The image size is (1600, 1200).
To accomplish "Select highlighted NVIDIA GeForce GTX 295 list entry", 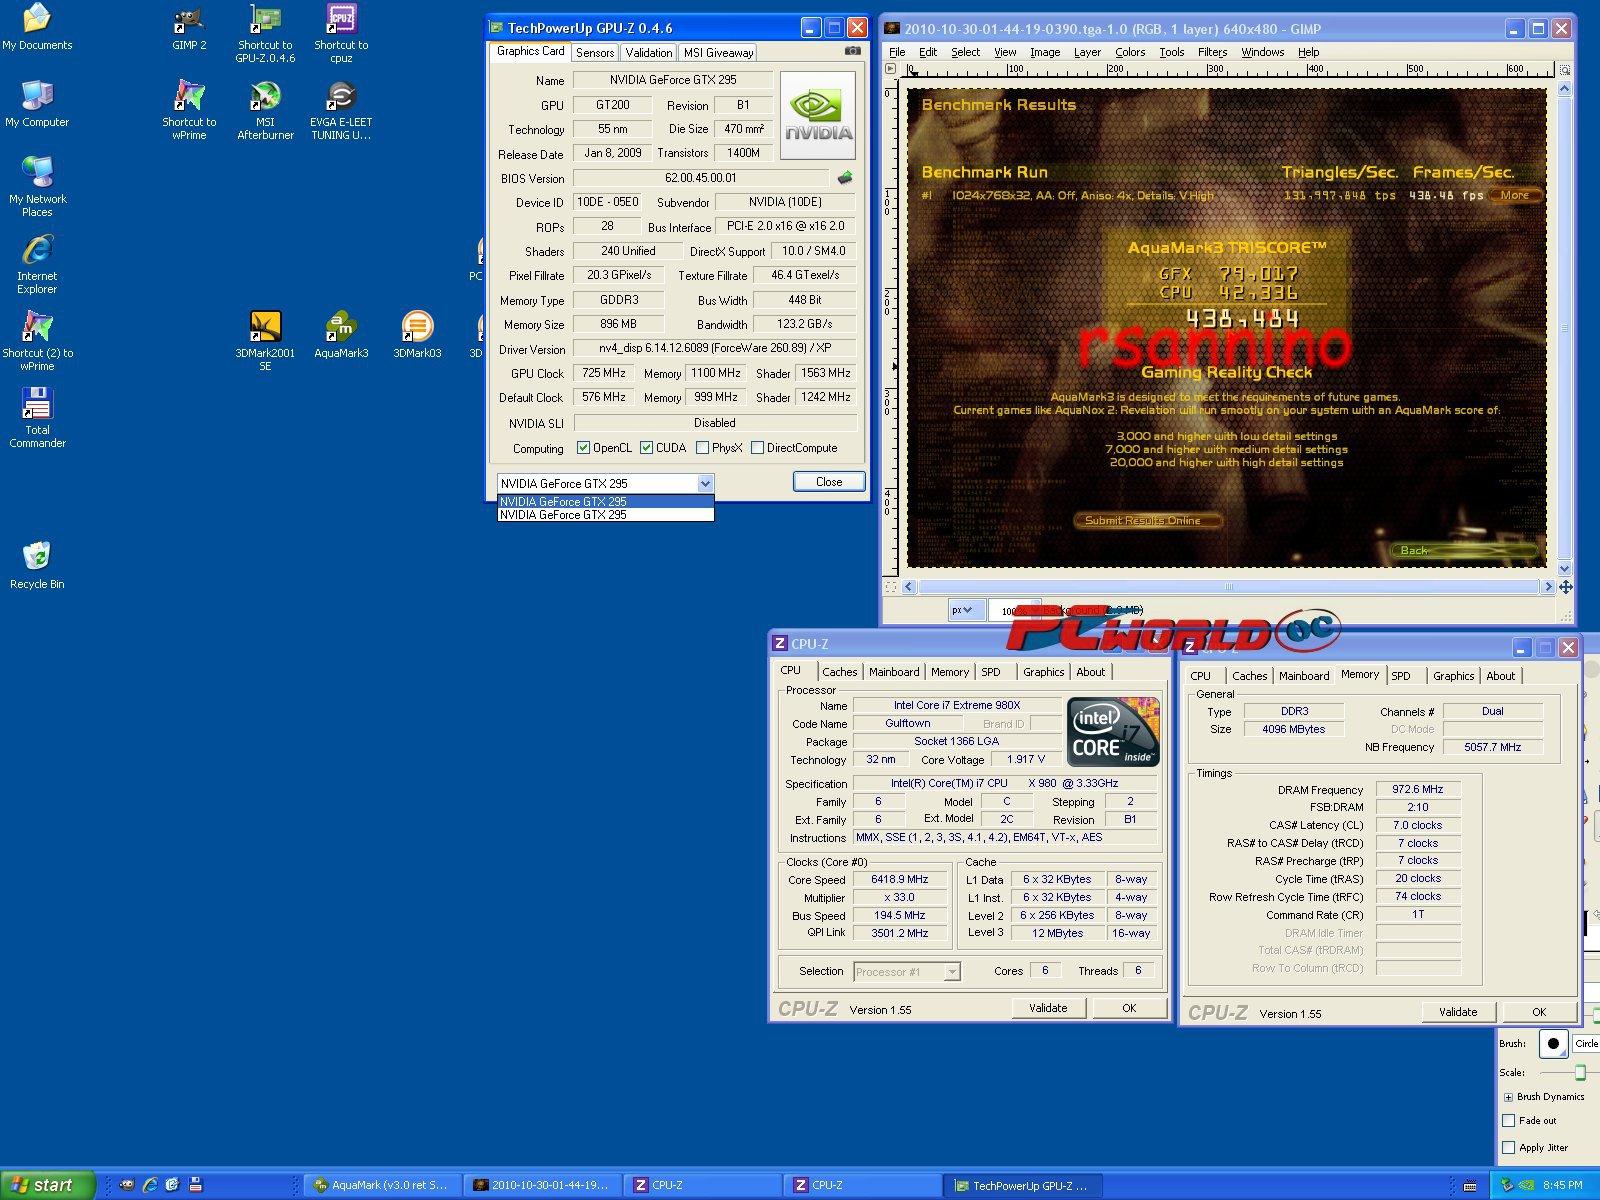I will (x=606, y=501).
